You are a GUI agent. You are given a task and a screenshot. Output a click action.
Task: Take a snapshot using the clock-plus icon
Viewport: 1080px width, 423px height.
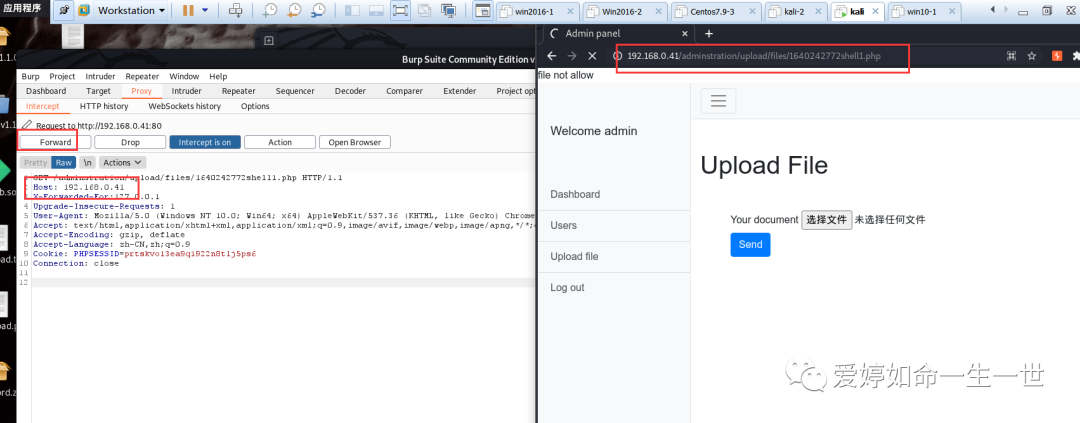[x=270, y=10]
